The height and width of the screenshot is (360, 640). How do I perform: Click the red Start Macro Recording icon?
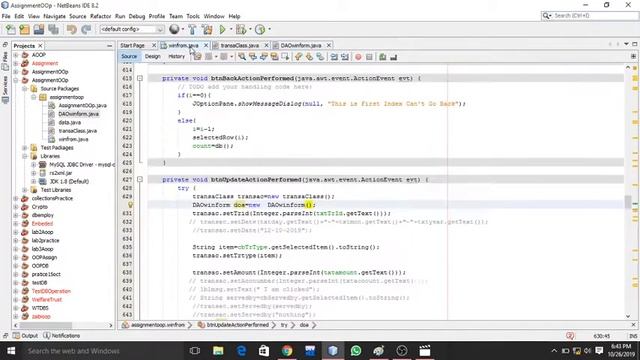pos(358,57)
